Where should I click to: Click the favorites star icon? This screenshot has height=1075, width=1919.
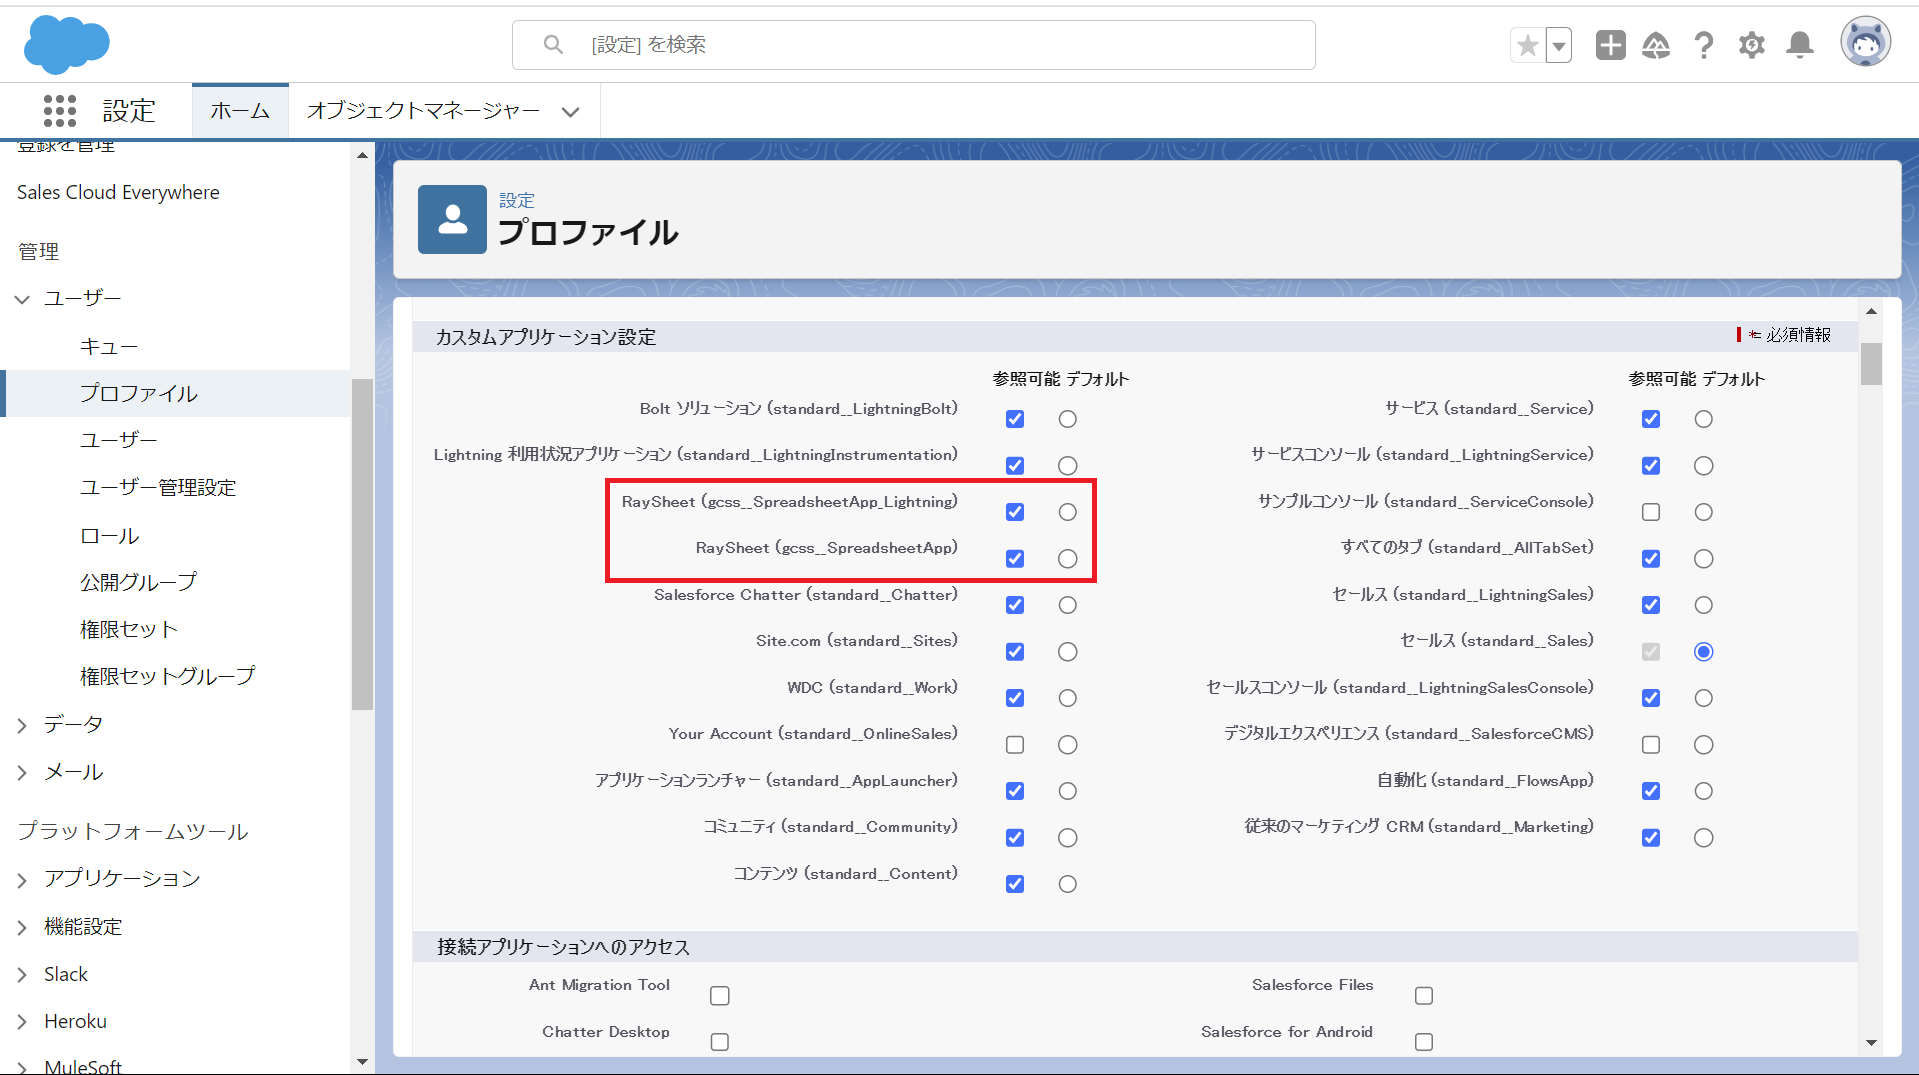[1527, 45]
